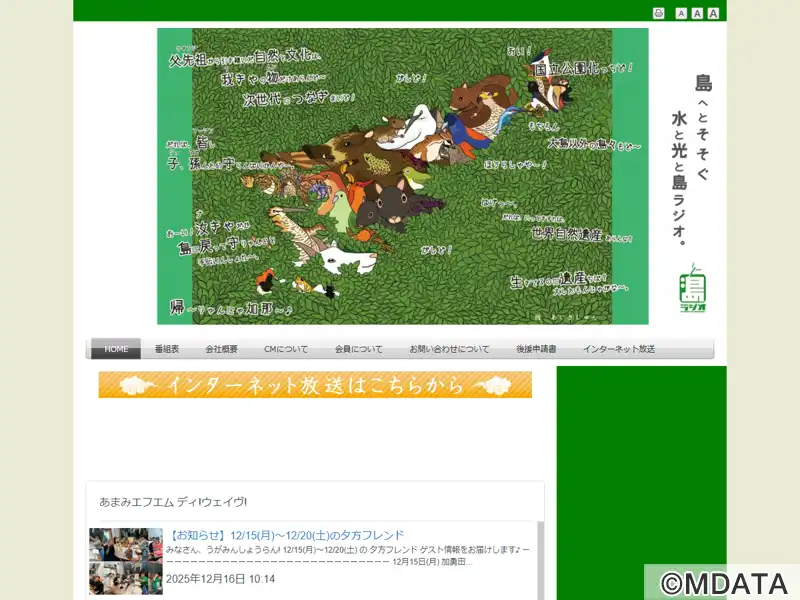
Task: Click the animal island illustration header image
Action: coord(402,176)
